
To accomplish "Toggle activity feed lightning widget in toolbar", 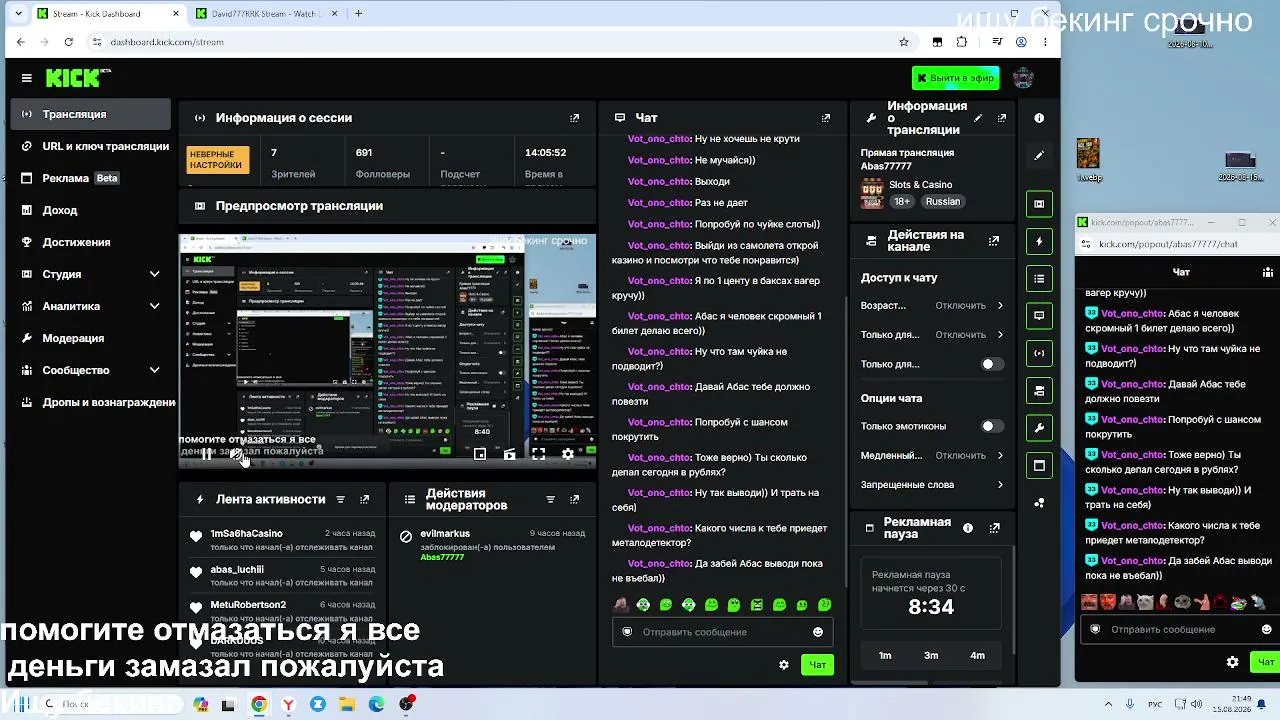I will pos(1039,241).
